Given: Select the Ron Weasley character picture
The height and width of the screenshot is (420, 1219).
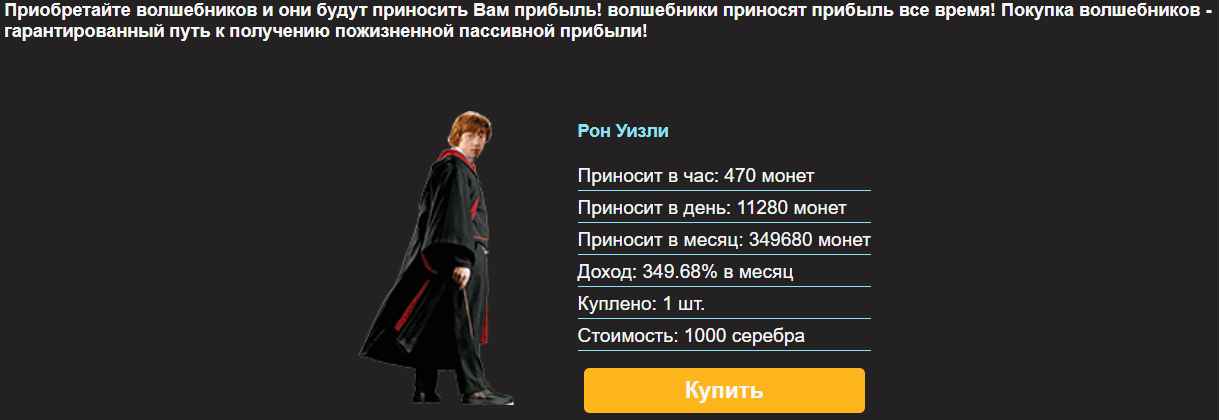Looking at the screenshot, I should (x=437, y=257).
